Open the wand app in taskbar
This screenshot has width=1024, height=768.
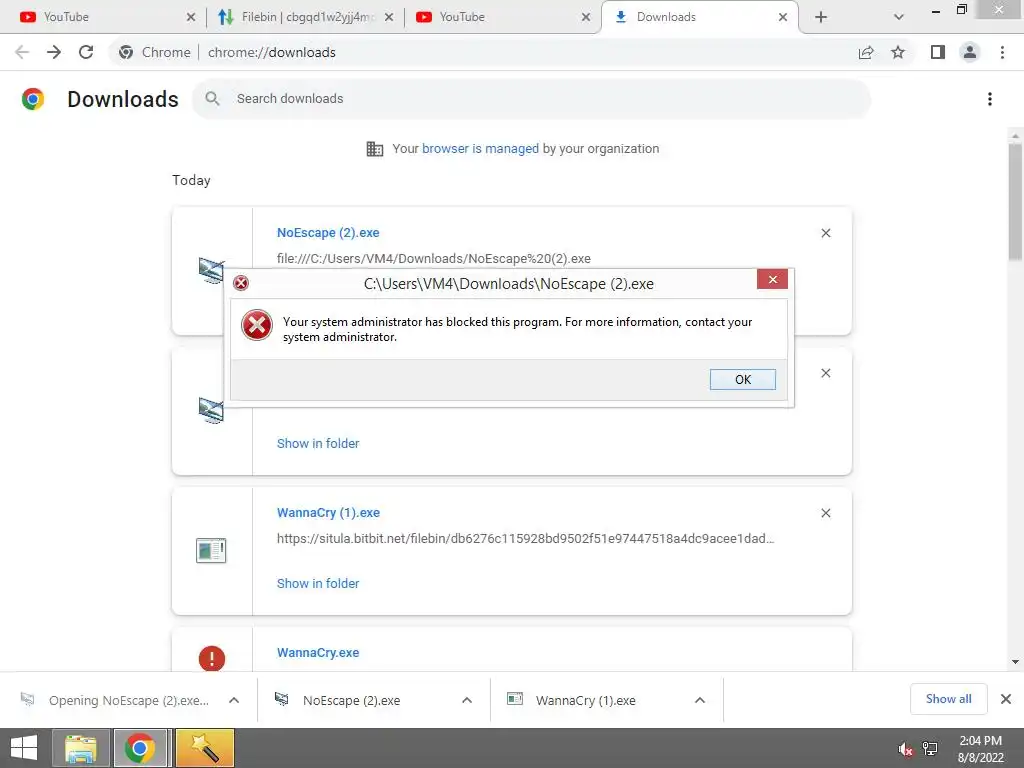click(x=204, y=748)
